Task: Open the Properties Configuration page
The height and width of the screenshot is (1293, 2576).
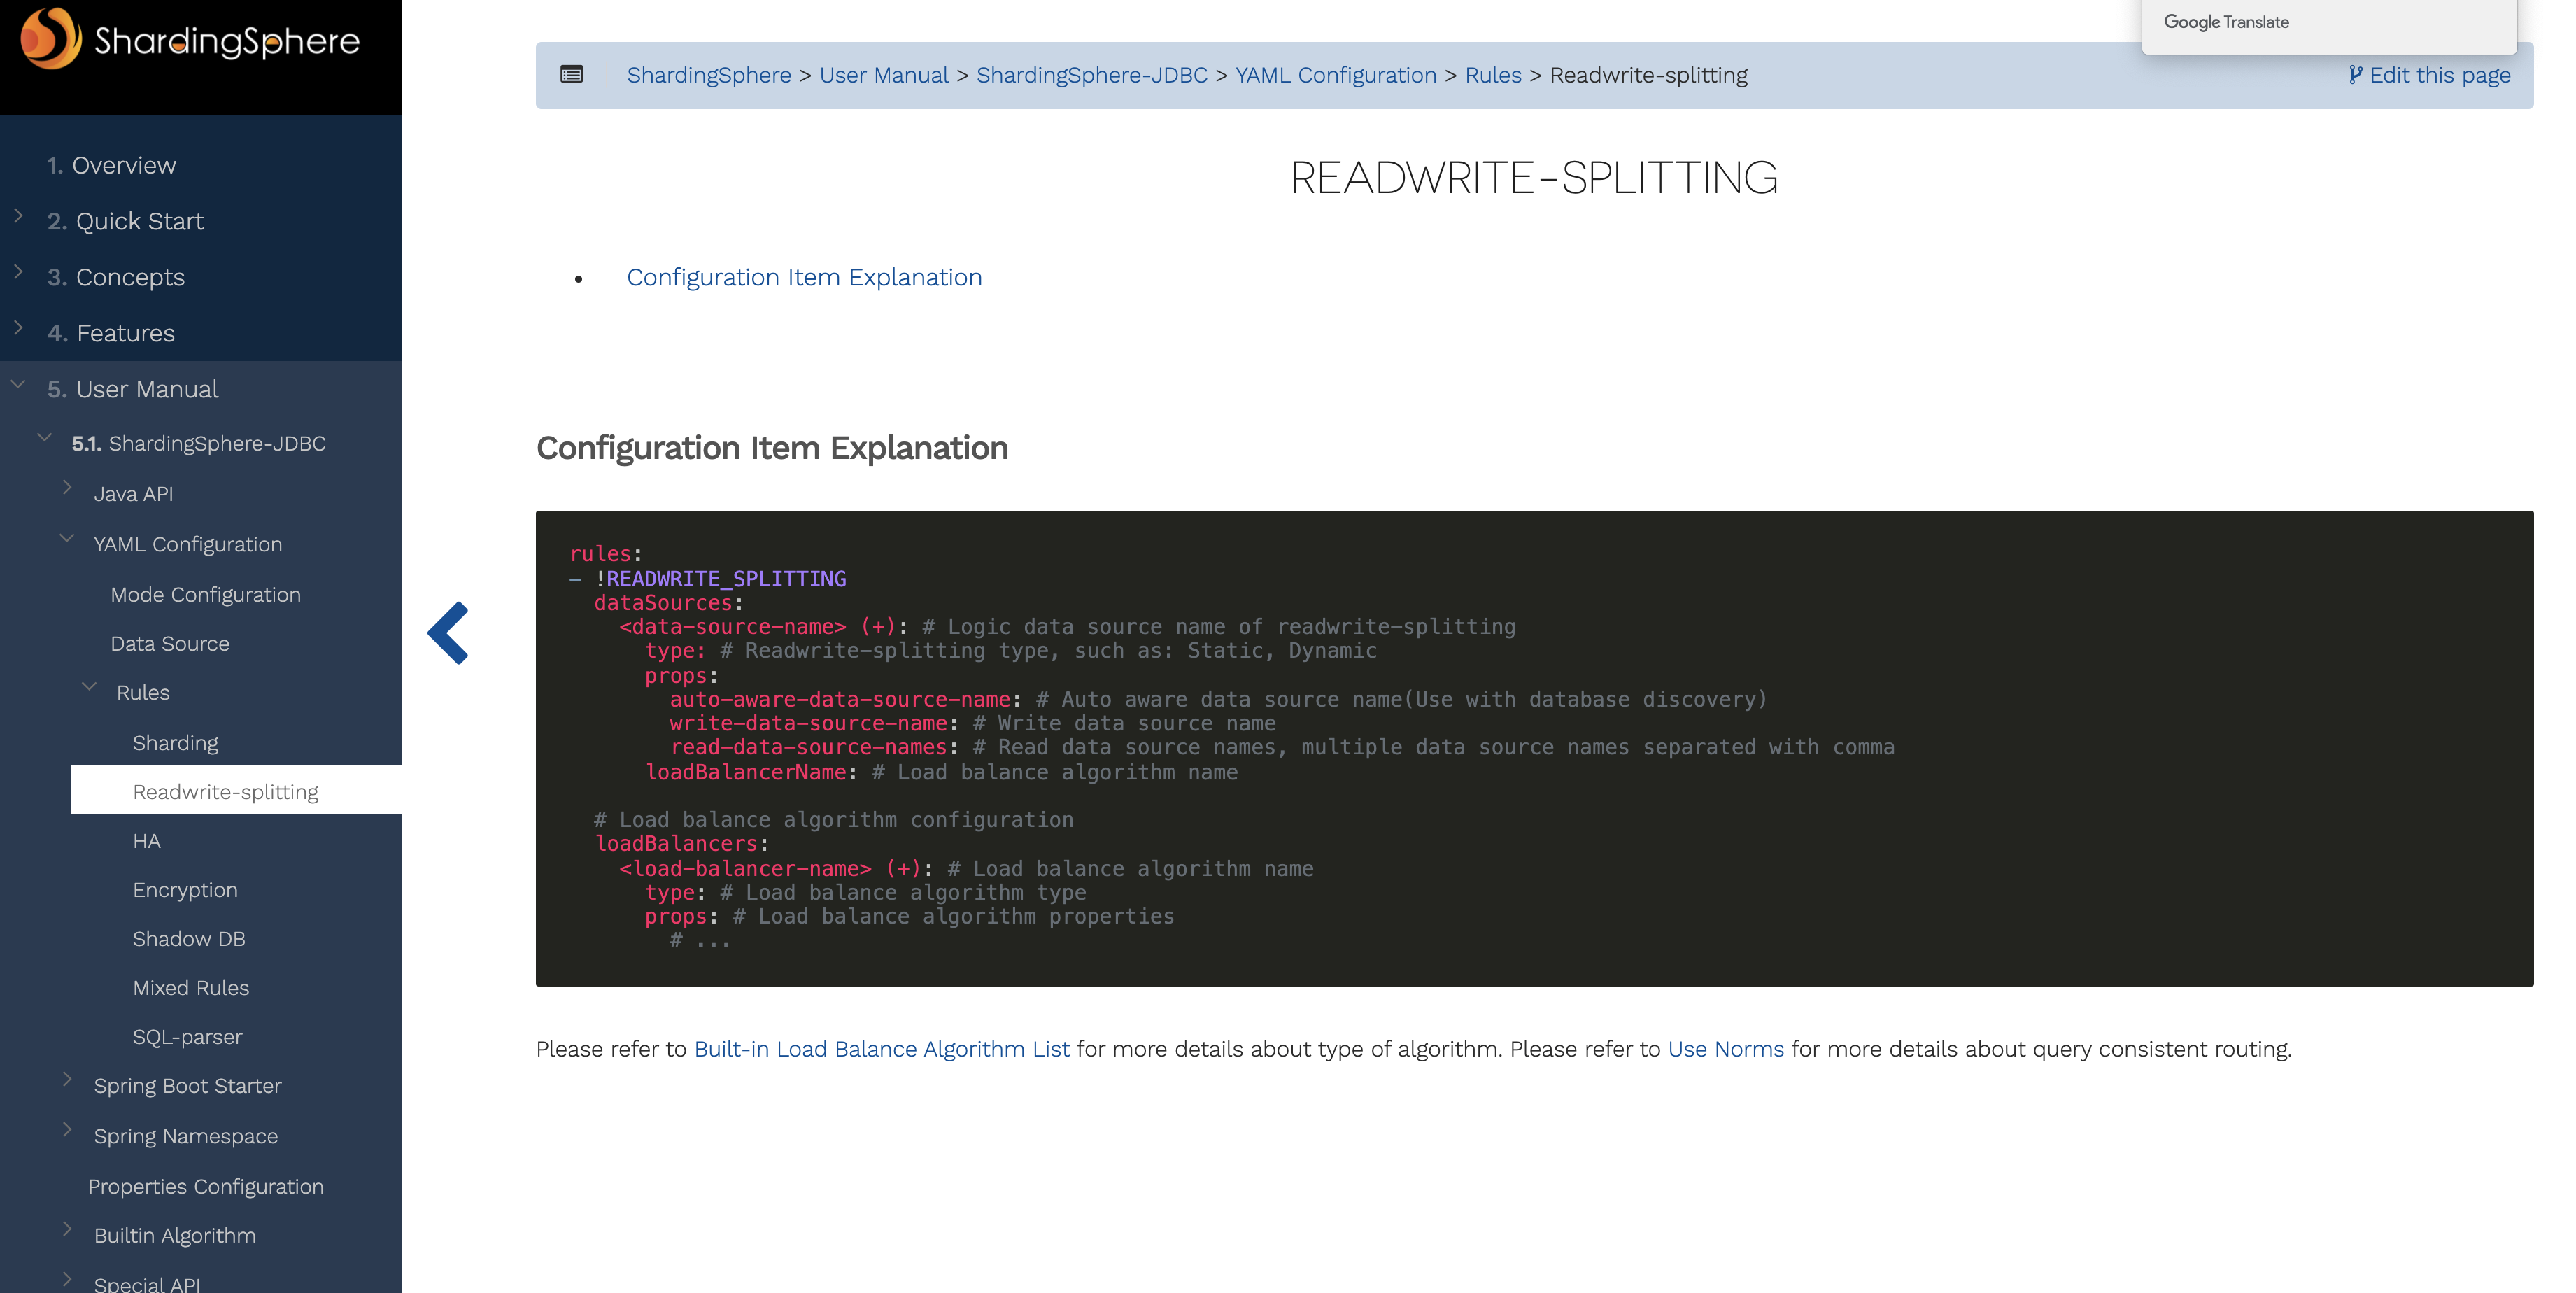Action: (205, 1187)
